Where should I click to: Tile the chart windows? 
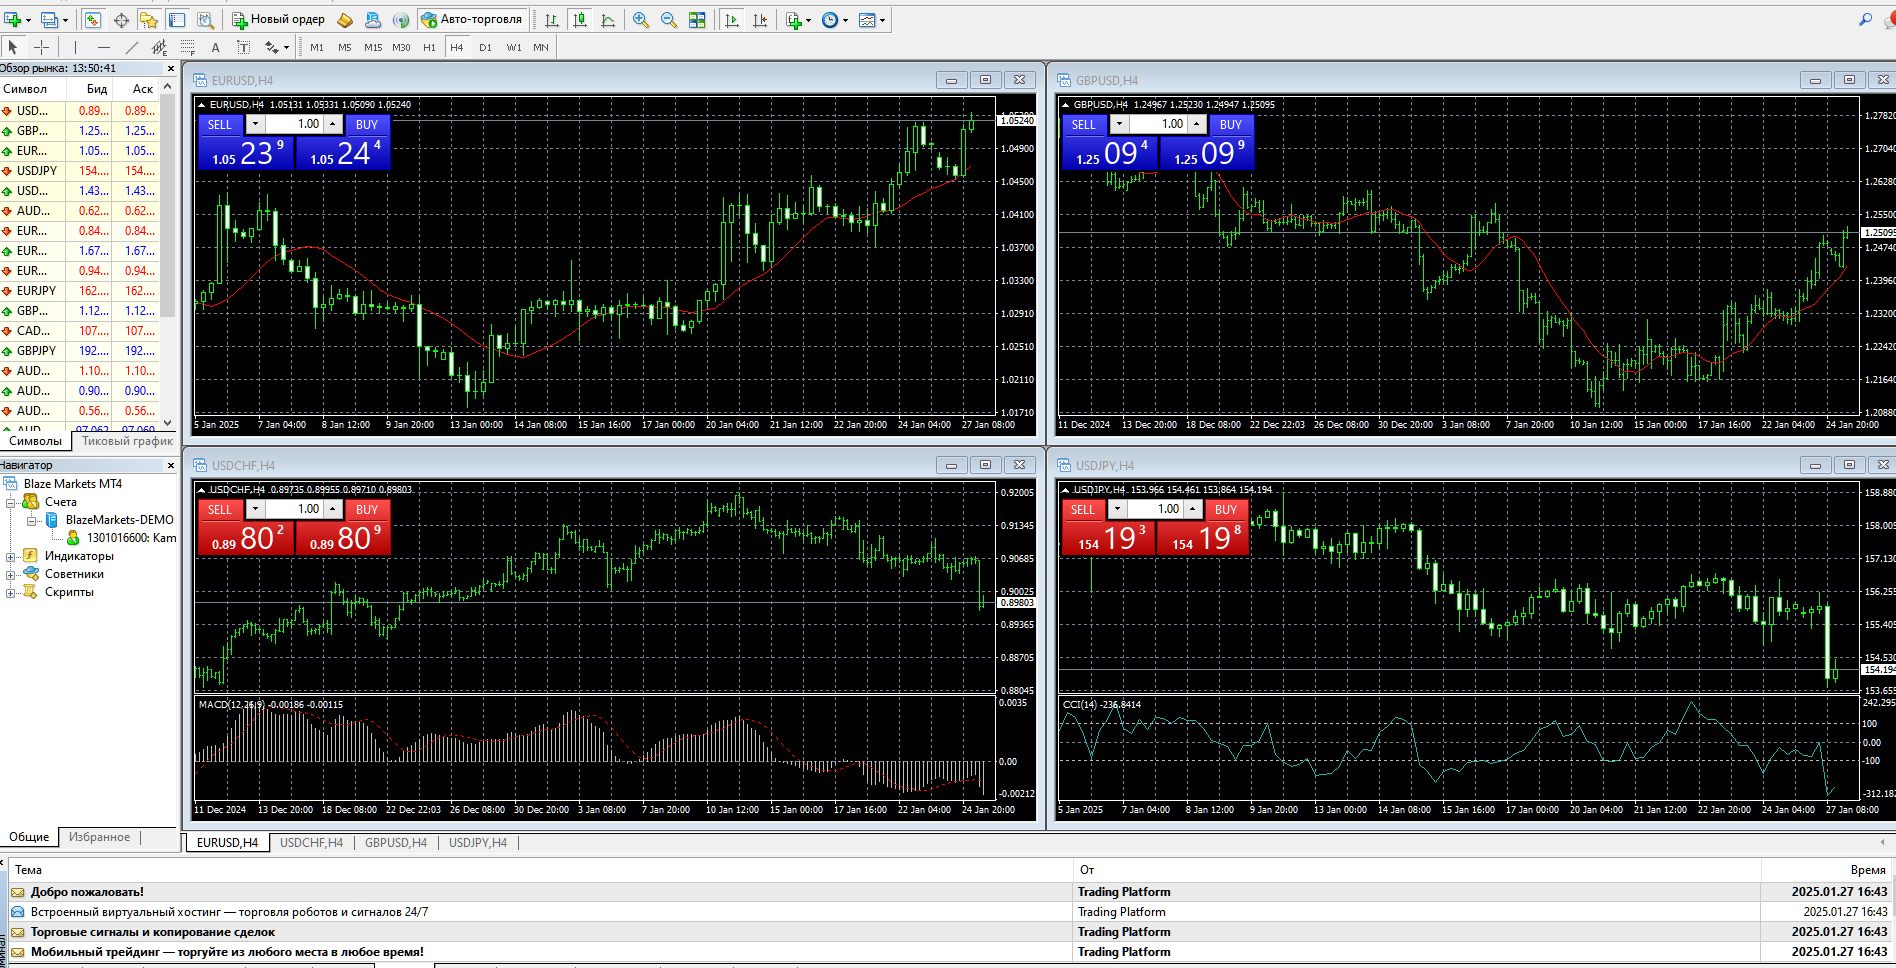click(697, 19)
